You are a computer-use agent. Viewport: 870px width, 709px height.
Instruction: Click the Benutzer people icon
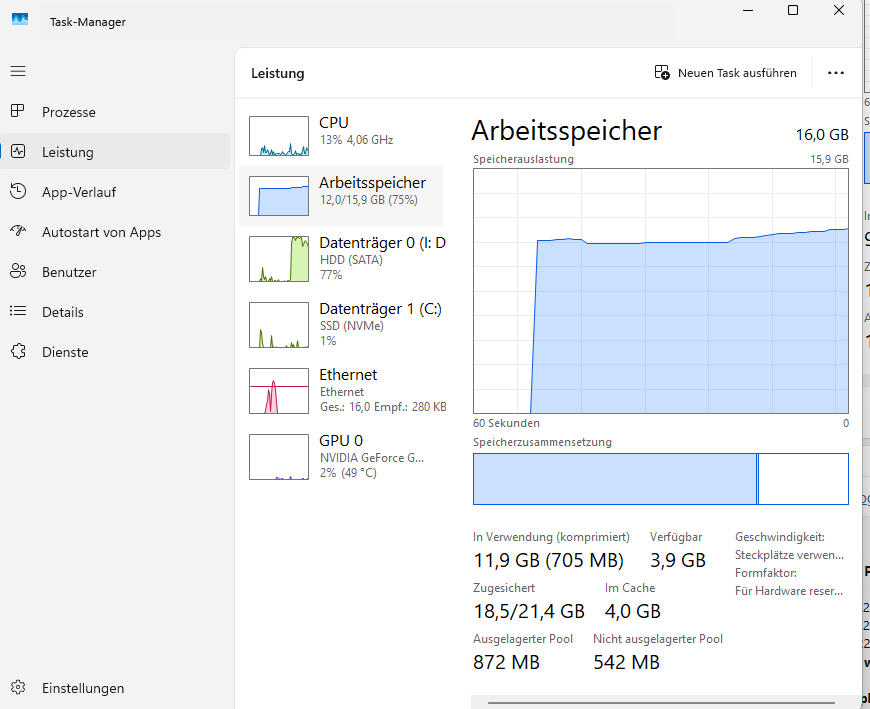18,271
